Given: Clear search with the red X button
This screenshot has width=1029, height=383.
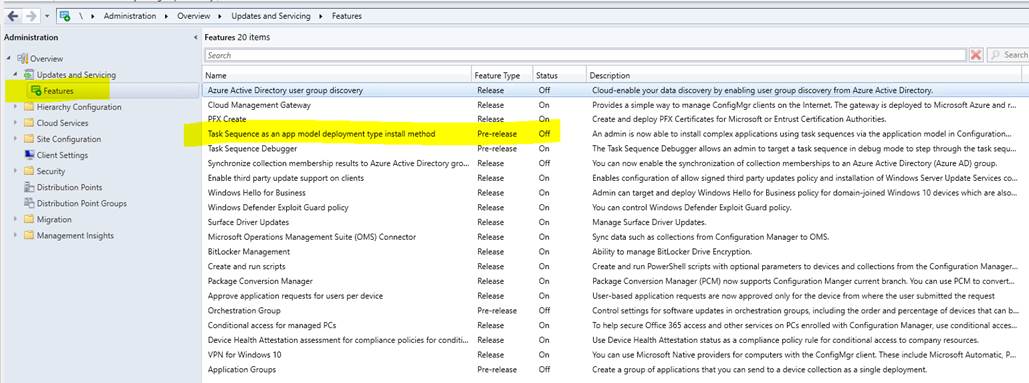Looking at the screenshot, I should [976, 55].
